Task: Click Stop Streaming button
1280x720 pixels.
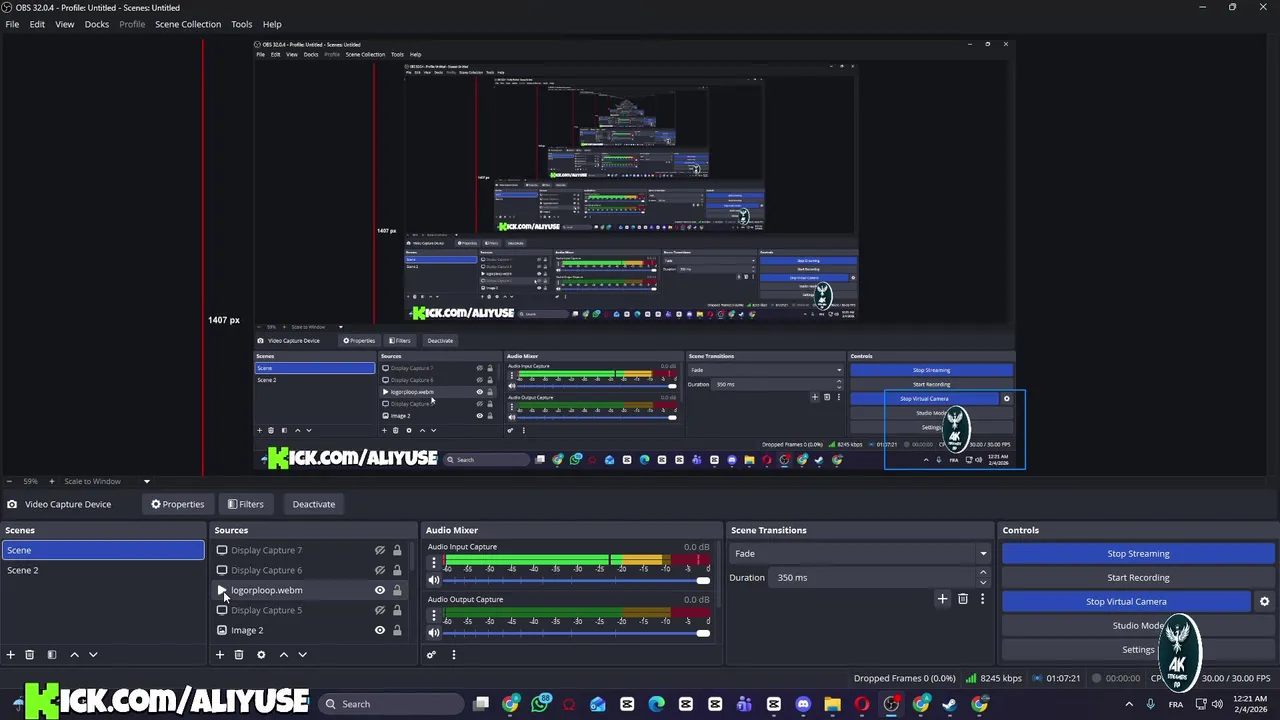Action: coord(1138,553)
